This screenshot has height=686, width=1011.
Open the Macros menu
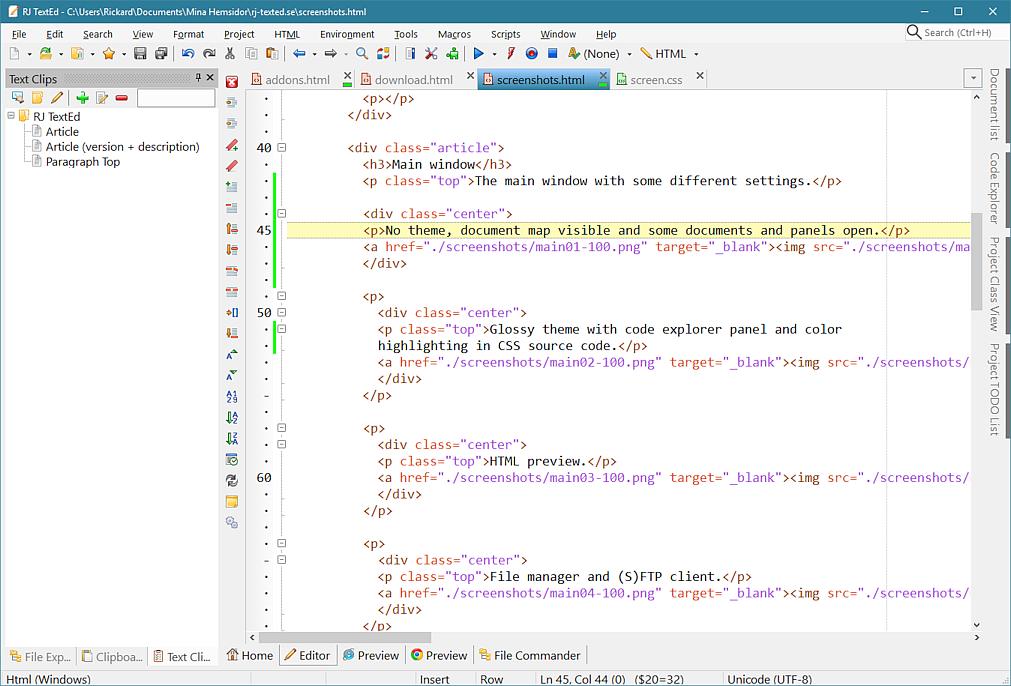(x=454, y=34)
